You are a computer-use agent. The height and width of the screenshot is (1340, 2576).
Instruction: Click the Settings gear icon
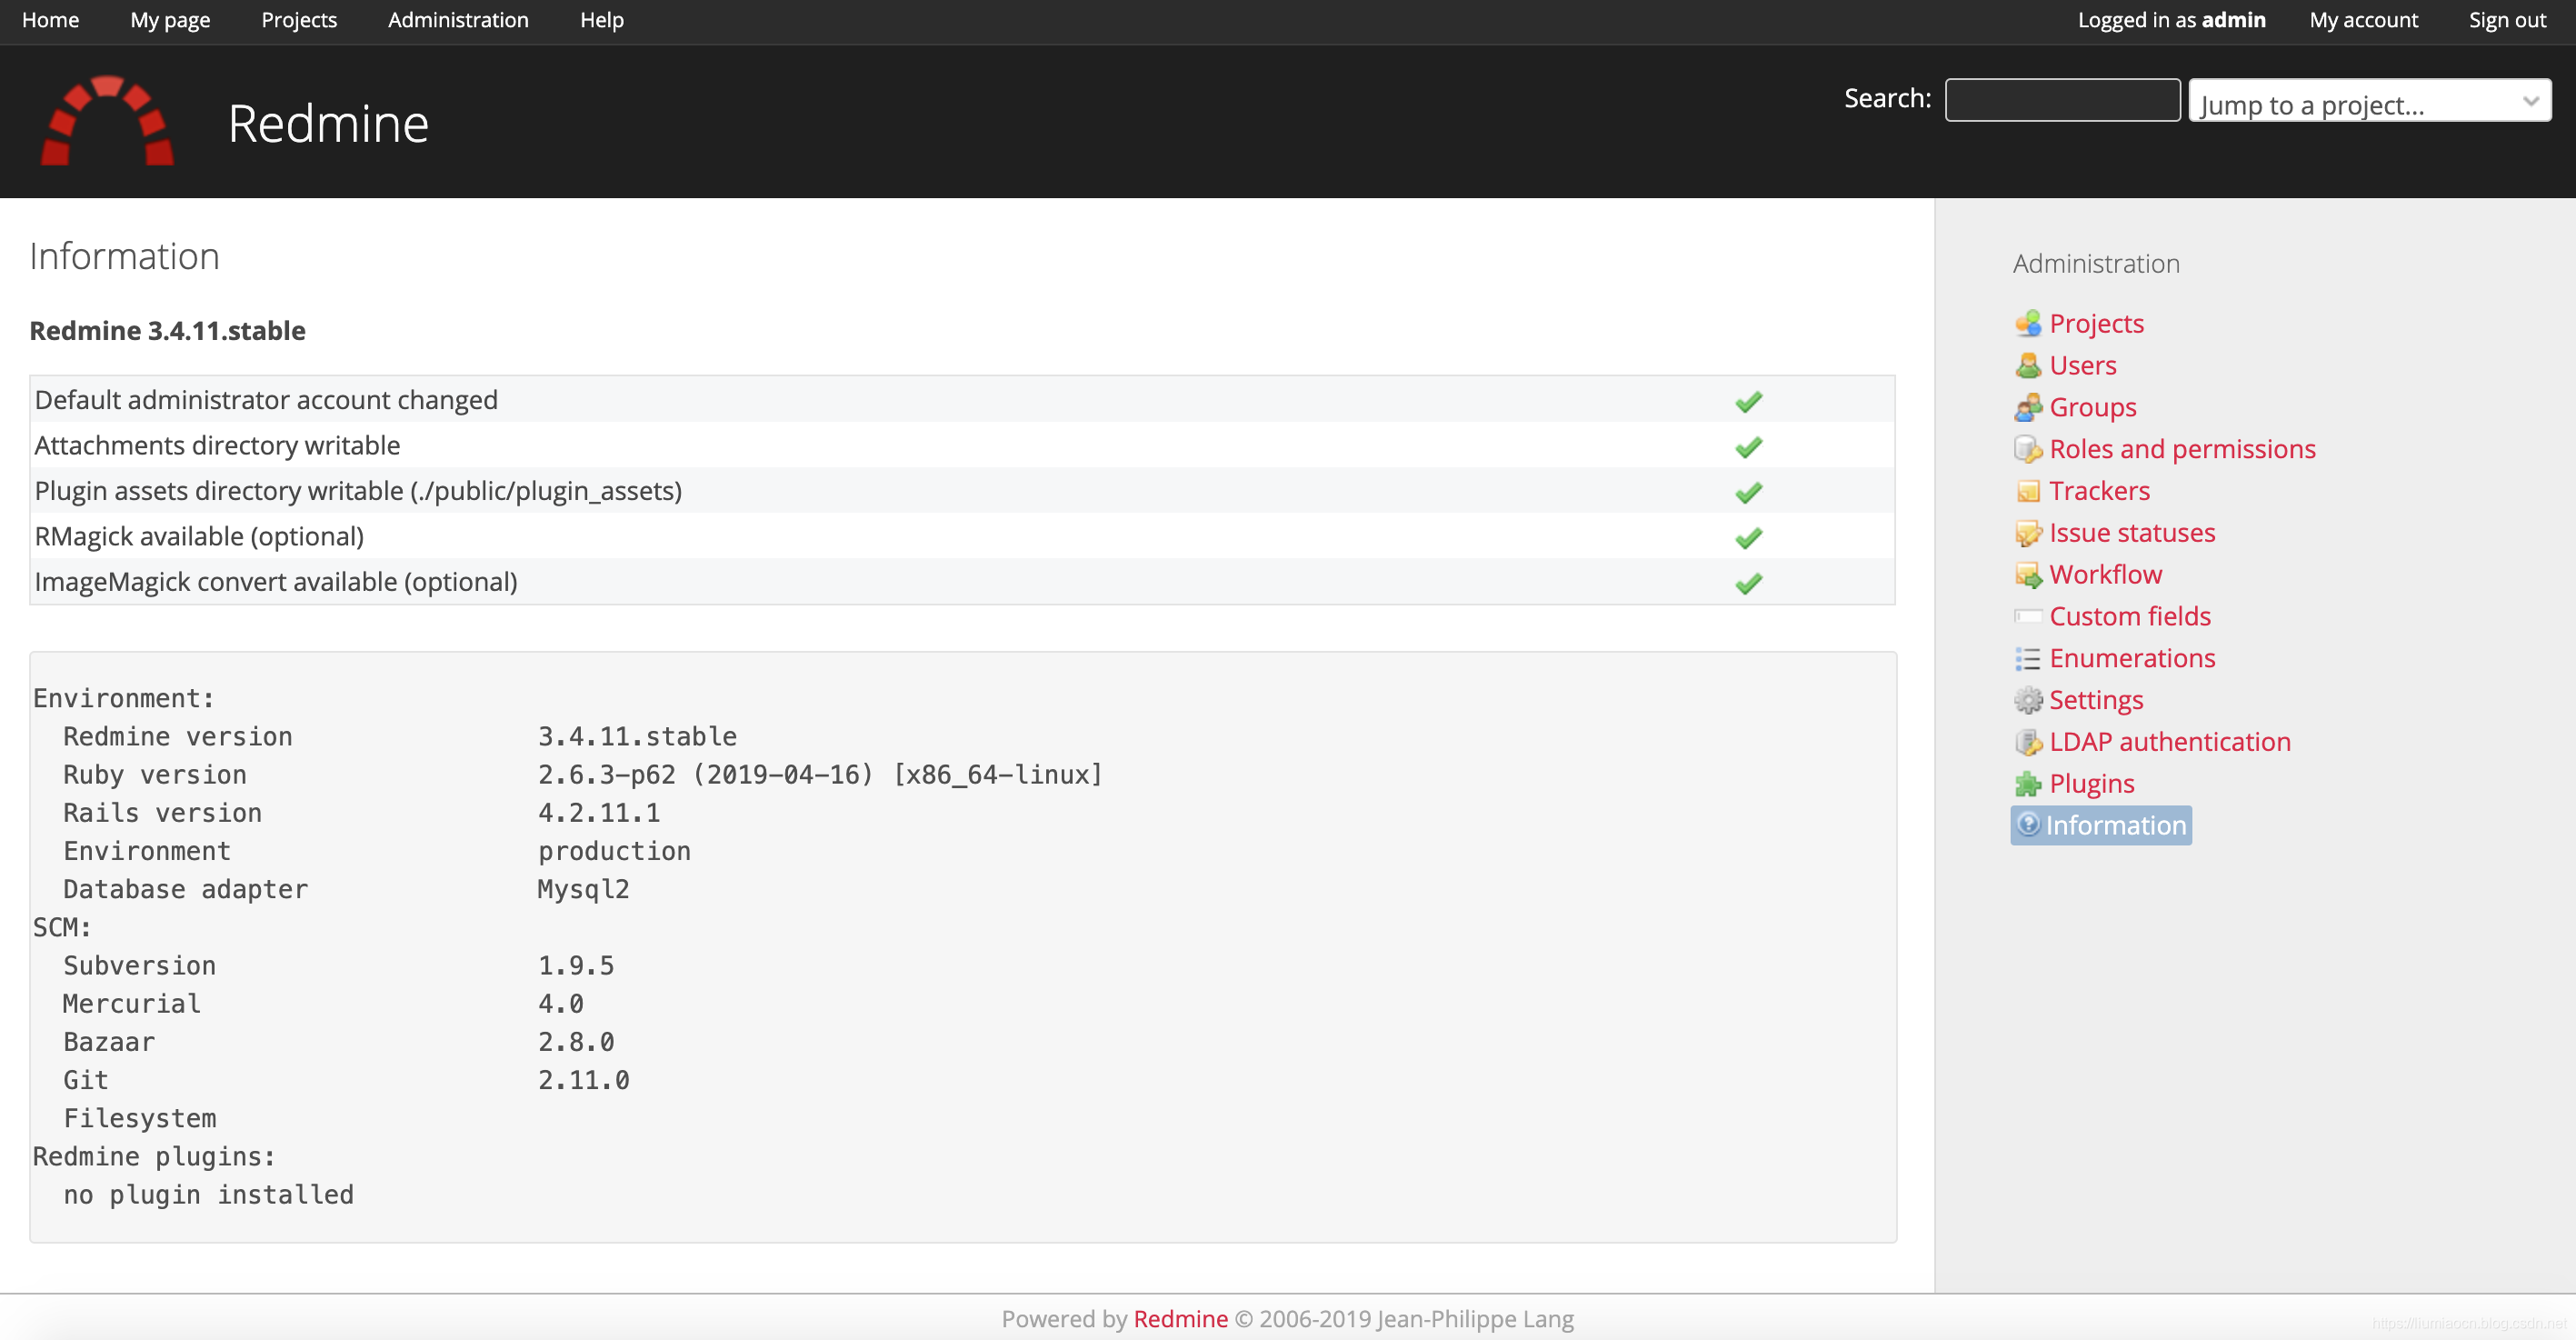2027,700
